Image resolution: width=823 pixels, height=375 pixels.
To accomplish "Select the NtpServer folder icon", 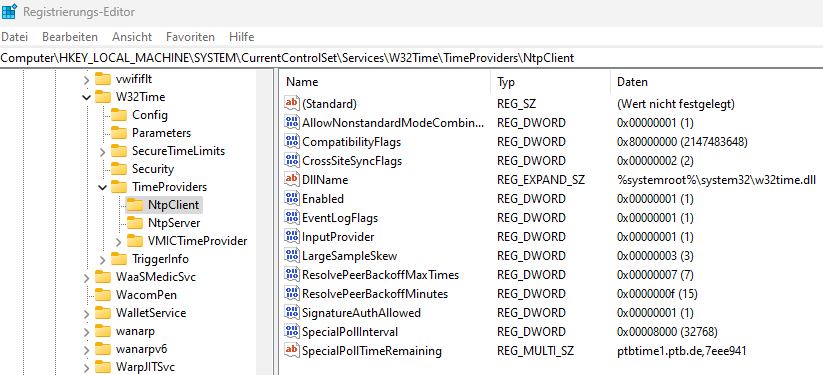I will click(135, 223).
